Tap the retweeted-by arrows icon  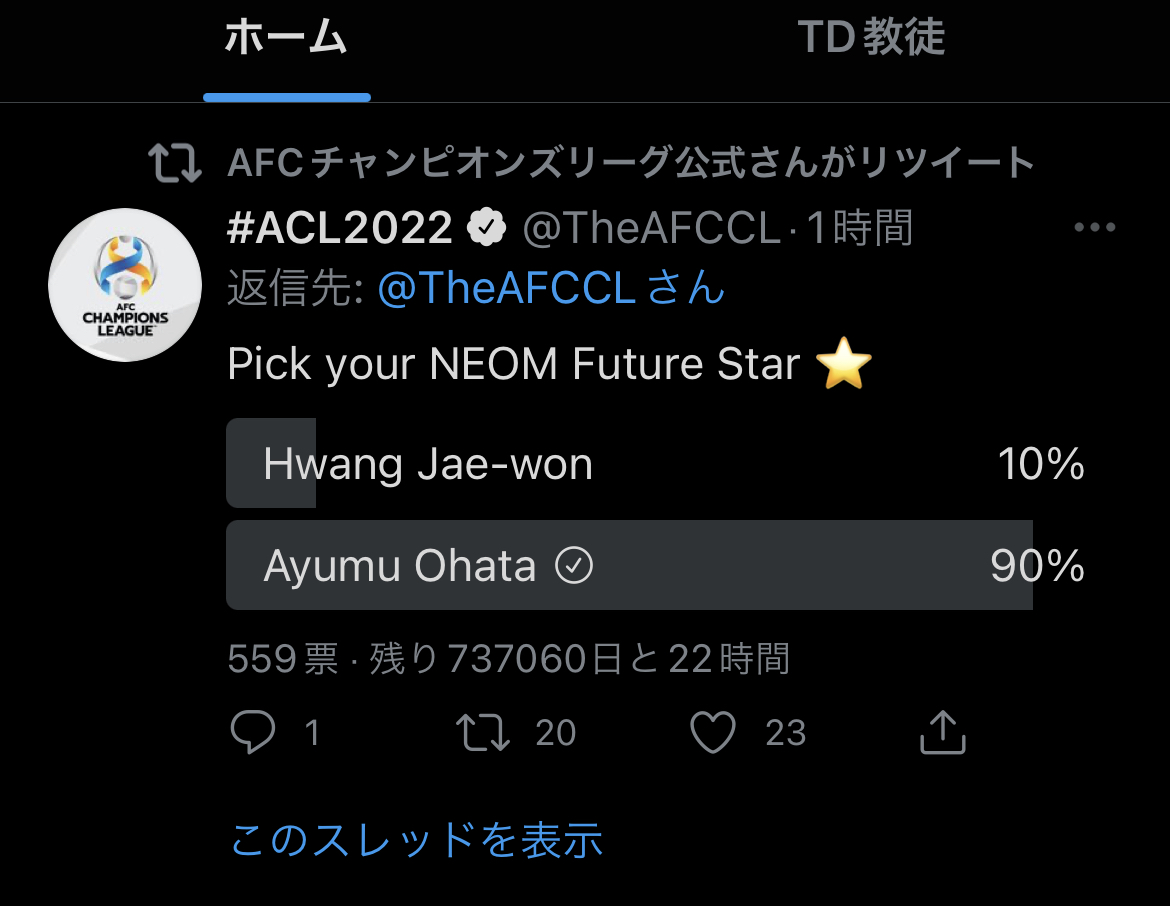pyautogui.click(x=175, y=162)
